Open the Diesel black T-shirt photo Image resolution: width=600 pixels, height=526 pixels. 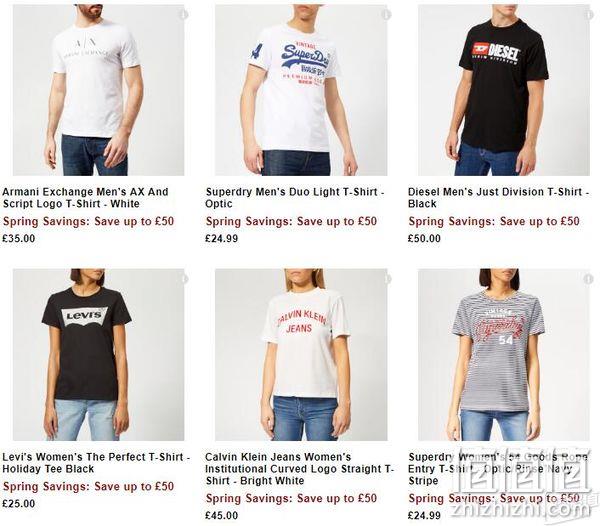click(x=504, y=90)
